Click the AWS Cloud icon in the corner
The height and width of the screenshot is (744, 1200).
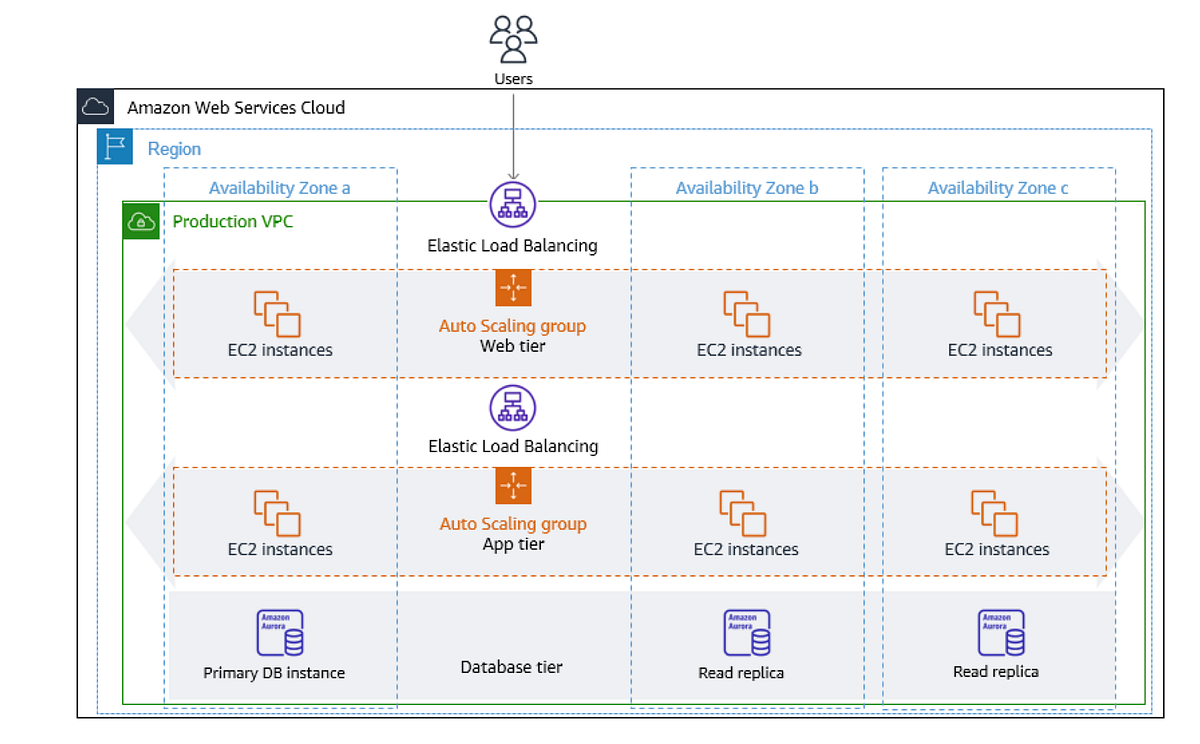click(95, 107)
